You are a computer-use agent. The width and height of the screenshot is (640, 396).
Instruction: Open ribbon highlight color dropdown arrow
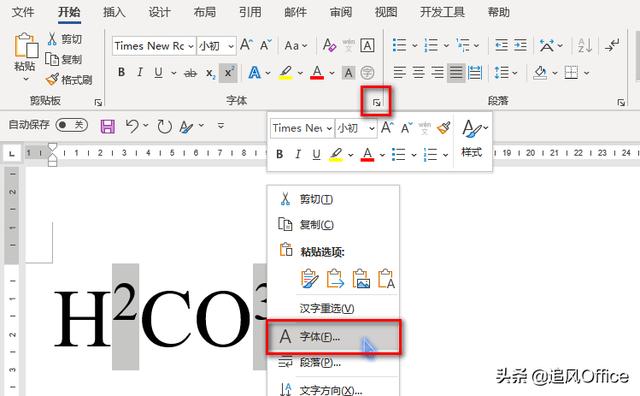300,73
